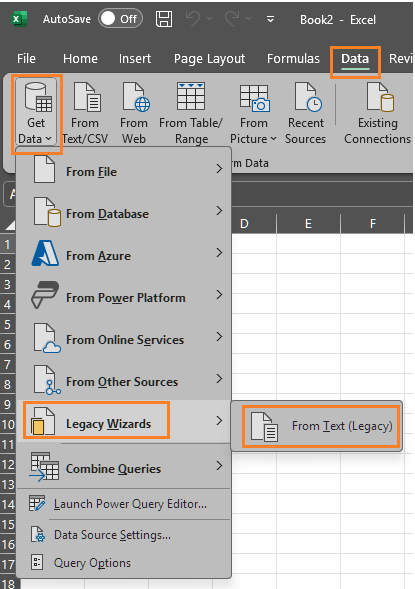The width and height of the screenshot is (415, 589).
Task: Open Customize Quick Access Toolbar dropdown
Action: pyautogui.click(x=270, y=19)
